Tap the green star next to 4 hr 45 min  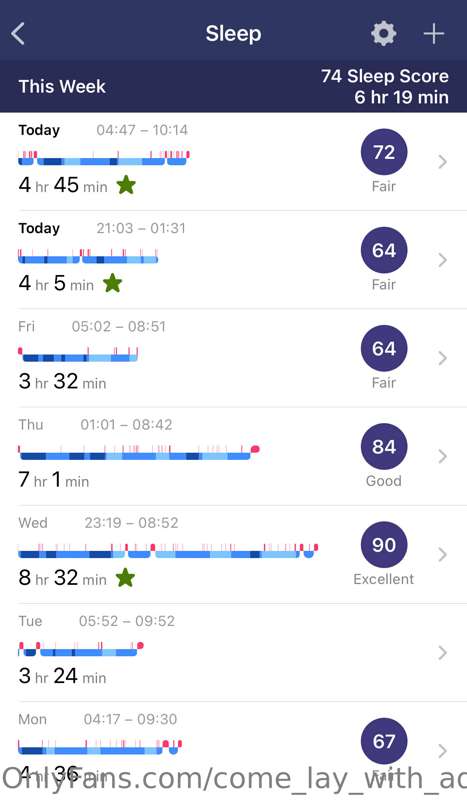coord(126,185)
